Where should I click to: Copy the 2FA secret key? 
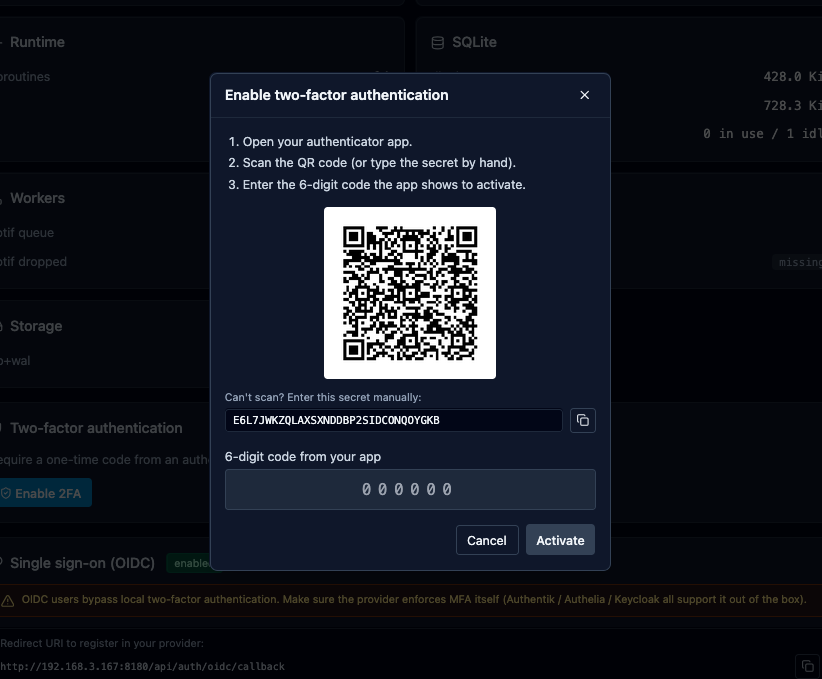[582, 420]
